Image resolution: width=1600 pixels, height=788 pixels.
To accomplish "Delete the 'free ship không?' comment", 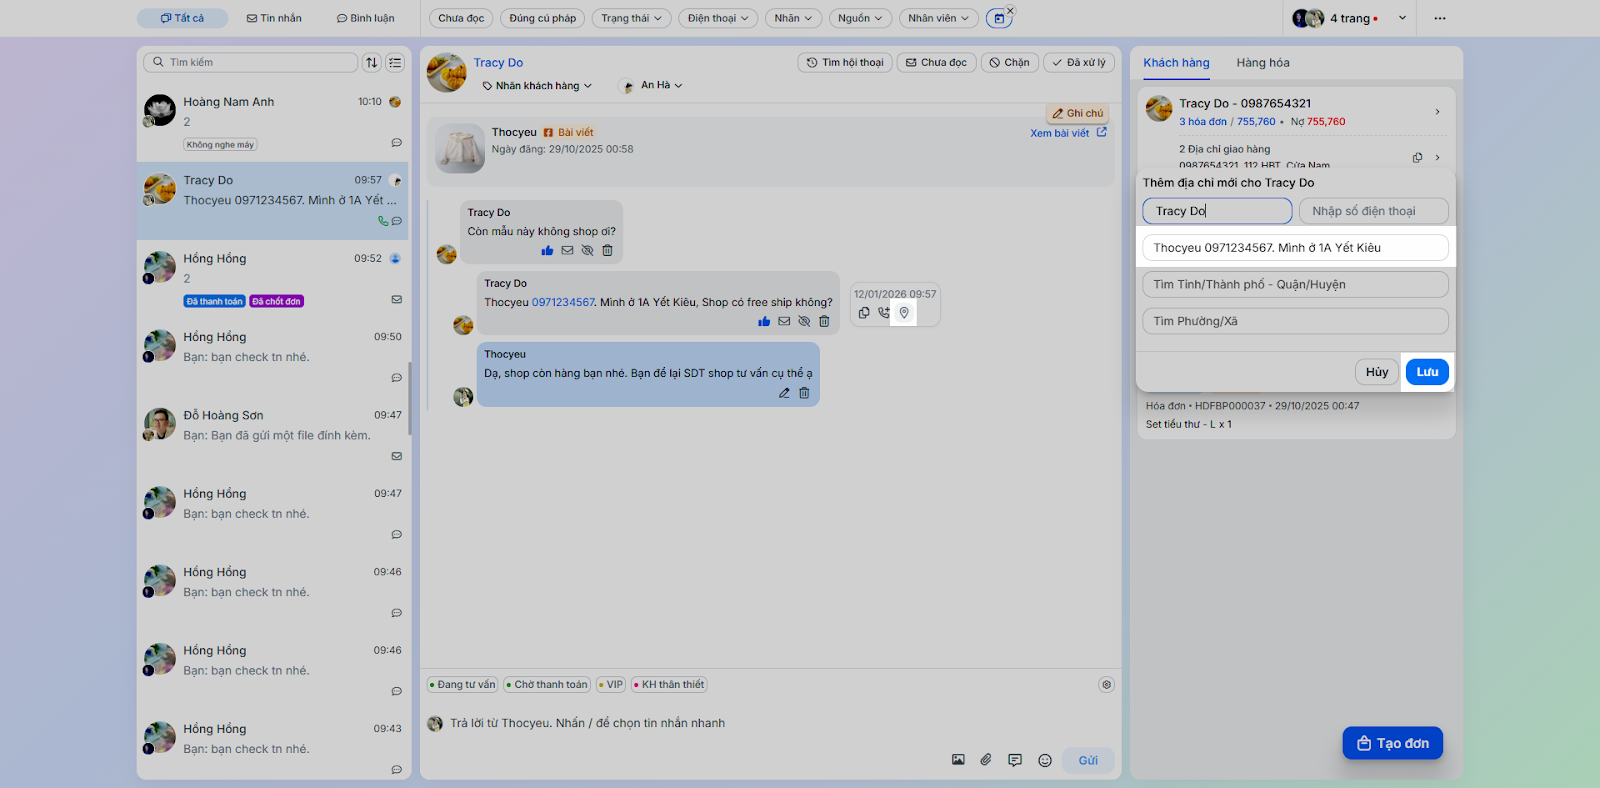I will point(824,321).
